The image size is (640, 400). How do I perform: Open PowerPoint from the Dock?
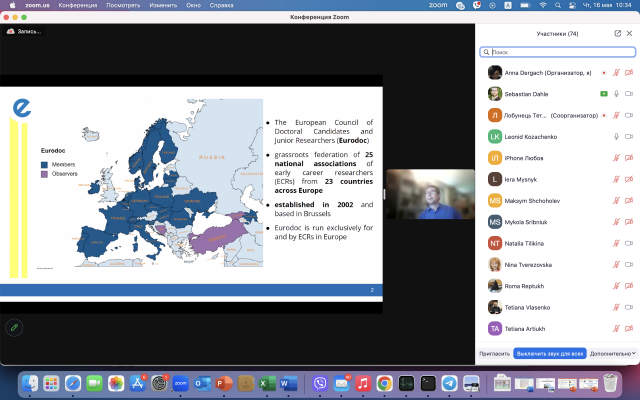point(224,384)
